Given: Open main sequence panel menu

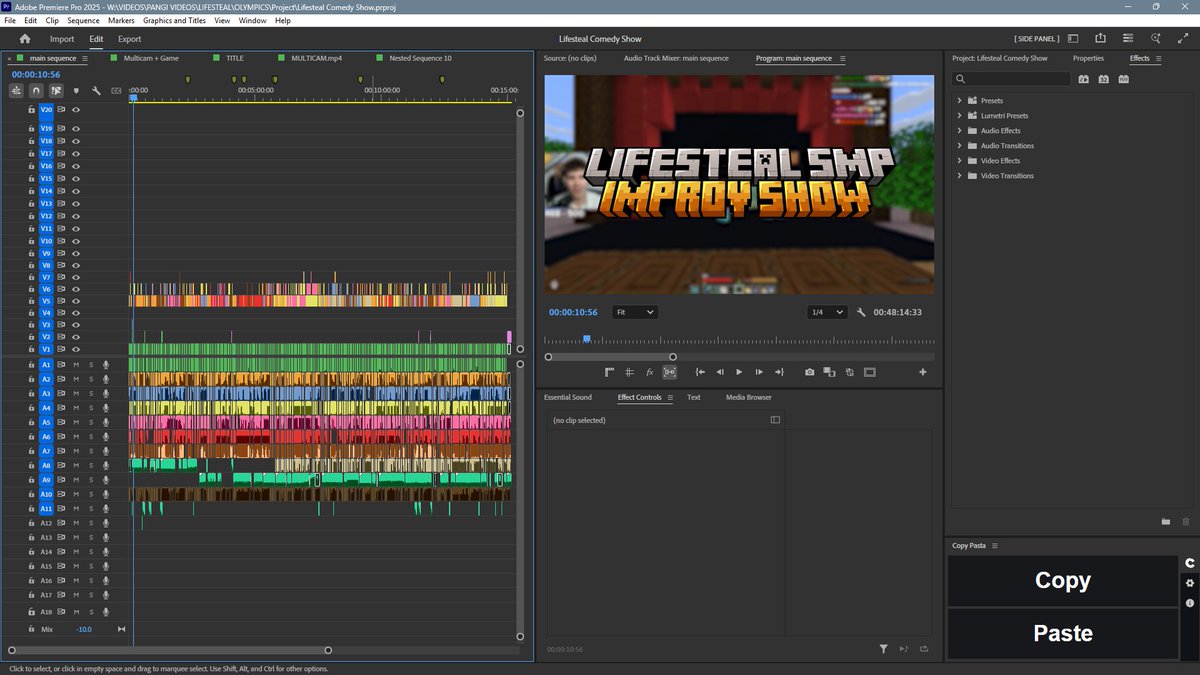Looking at the screenshot, I should coord(85,59).
